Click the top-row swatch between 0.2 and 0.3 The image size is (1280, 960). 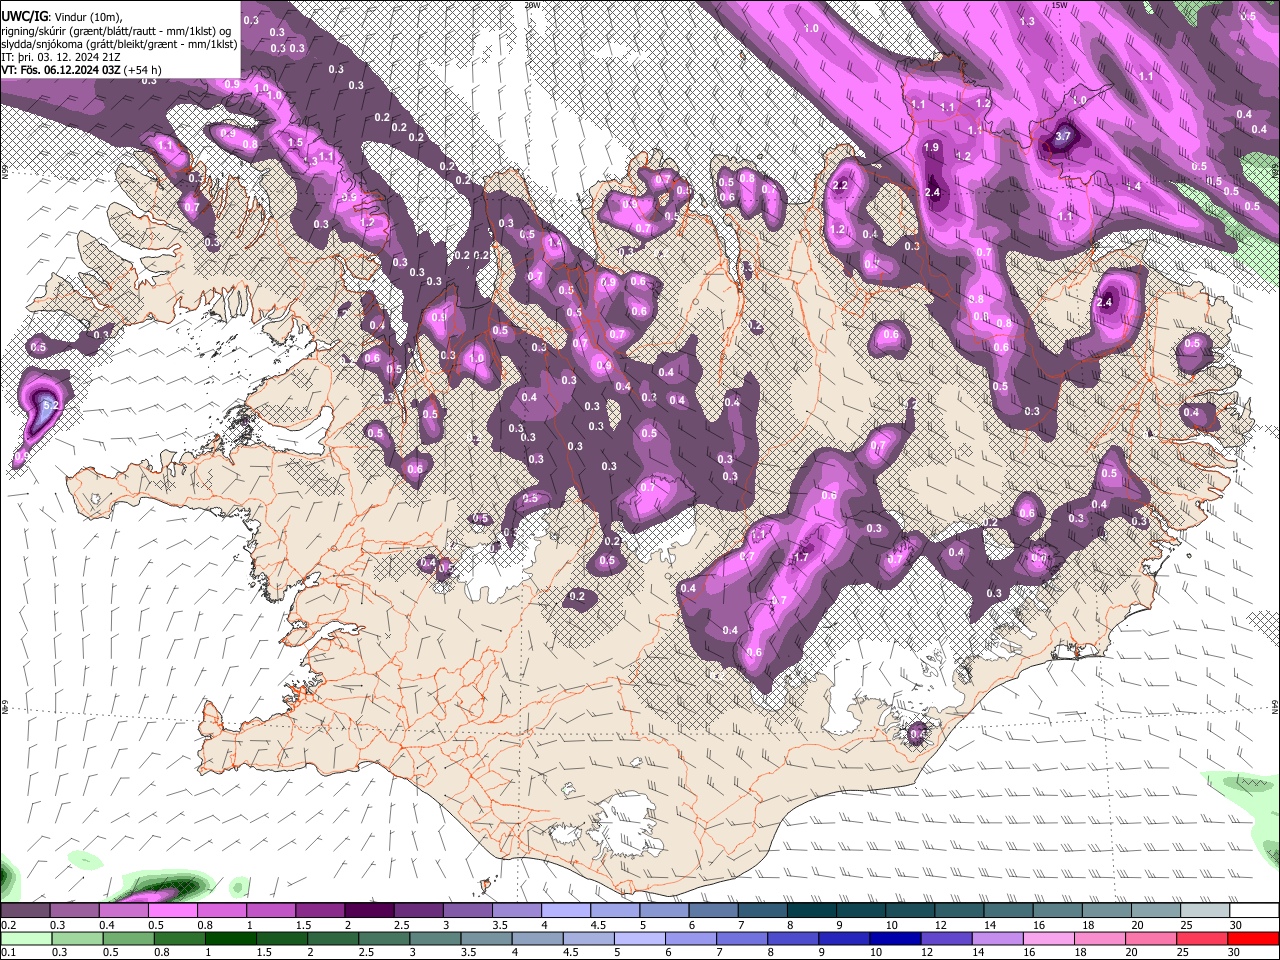(x=25, y=911)
